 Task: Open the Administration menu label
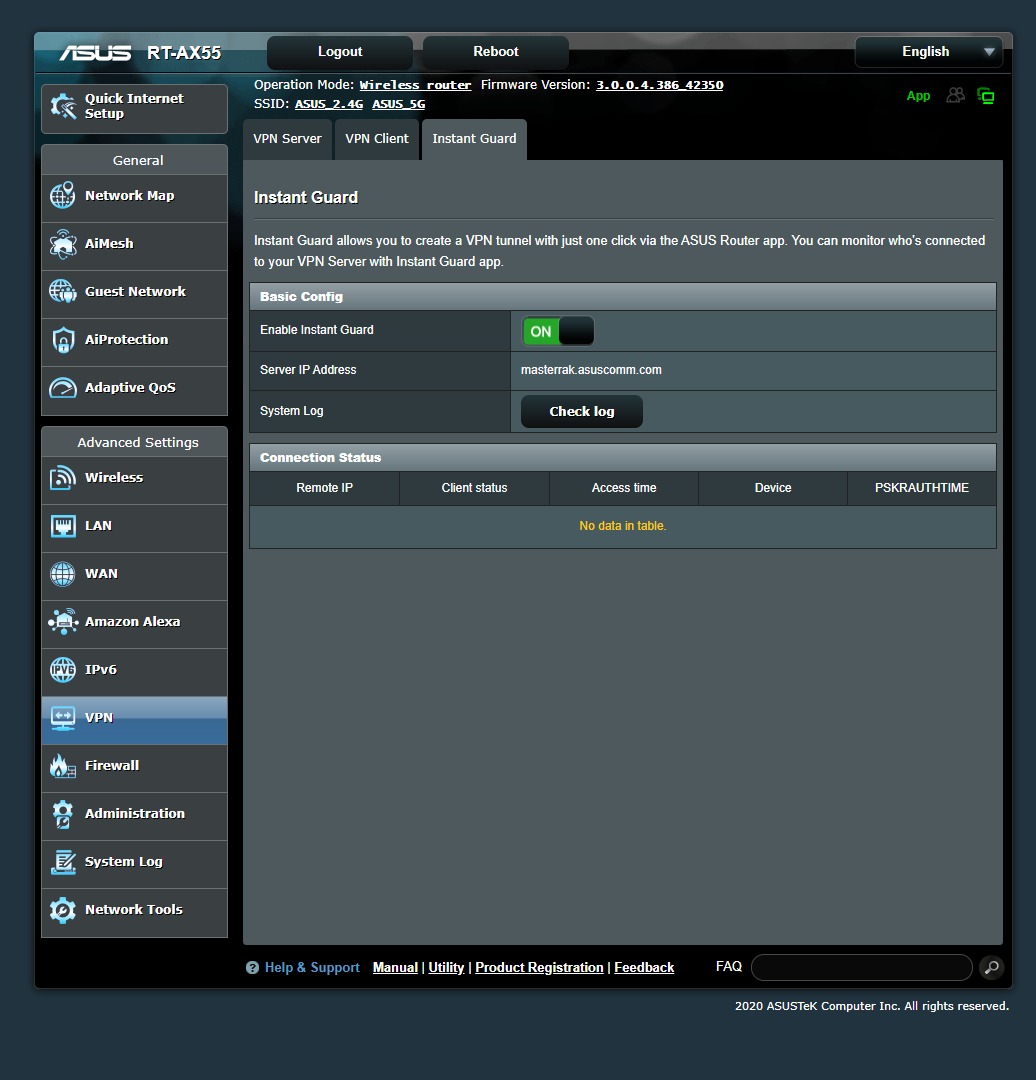click(135, 813)
